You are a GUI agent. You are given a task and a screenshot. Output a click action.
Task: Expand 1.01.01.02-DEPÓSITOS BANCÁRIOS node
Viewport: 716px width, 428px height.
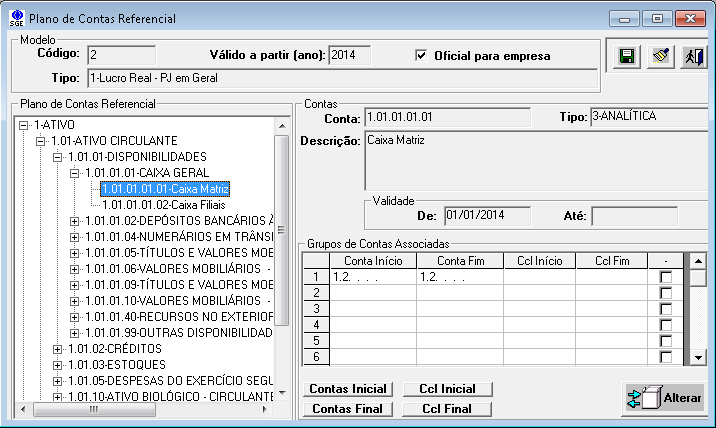(74, 221)
